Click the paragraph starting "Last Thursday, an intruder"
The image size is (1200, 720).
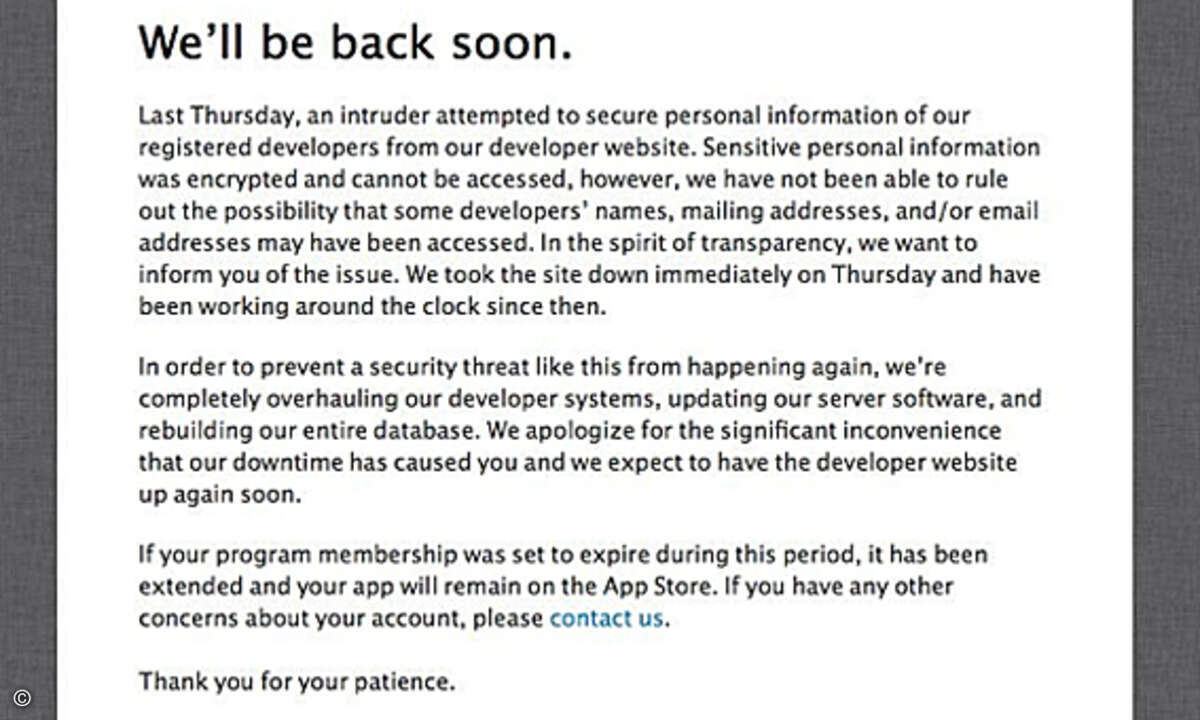click(589, 211)
